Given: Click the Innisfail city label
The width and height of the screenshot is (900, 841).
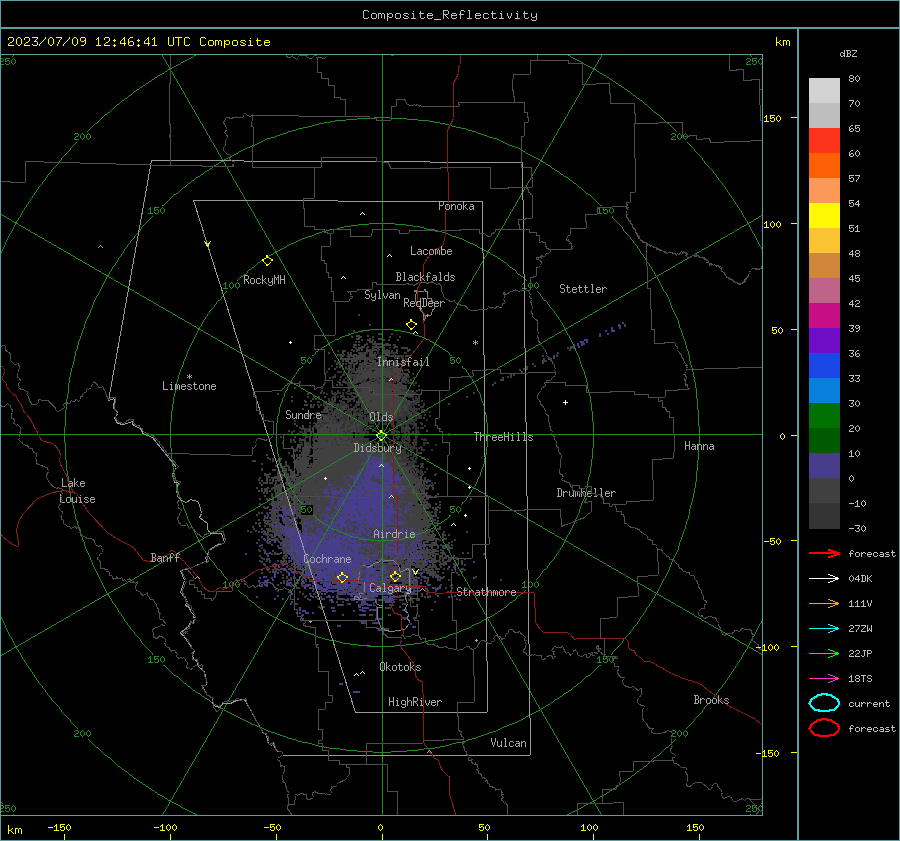Looking at the screenshot, I should pos(403,362).
